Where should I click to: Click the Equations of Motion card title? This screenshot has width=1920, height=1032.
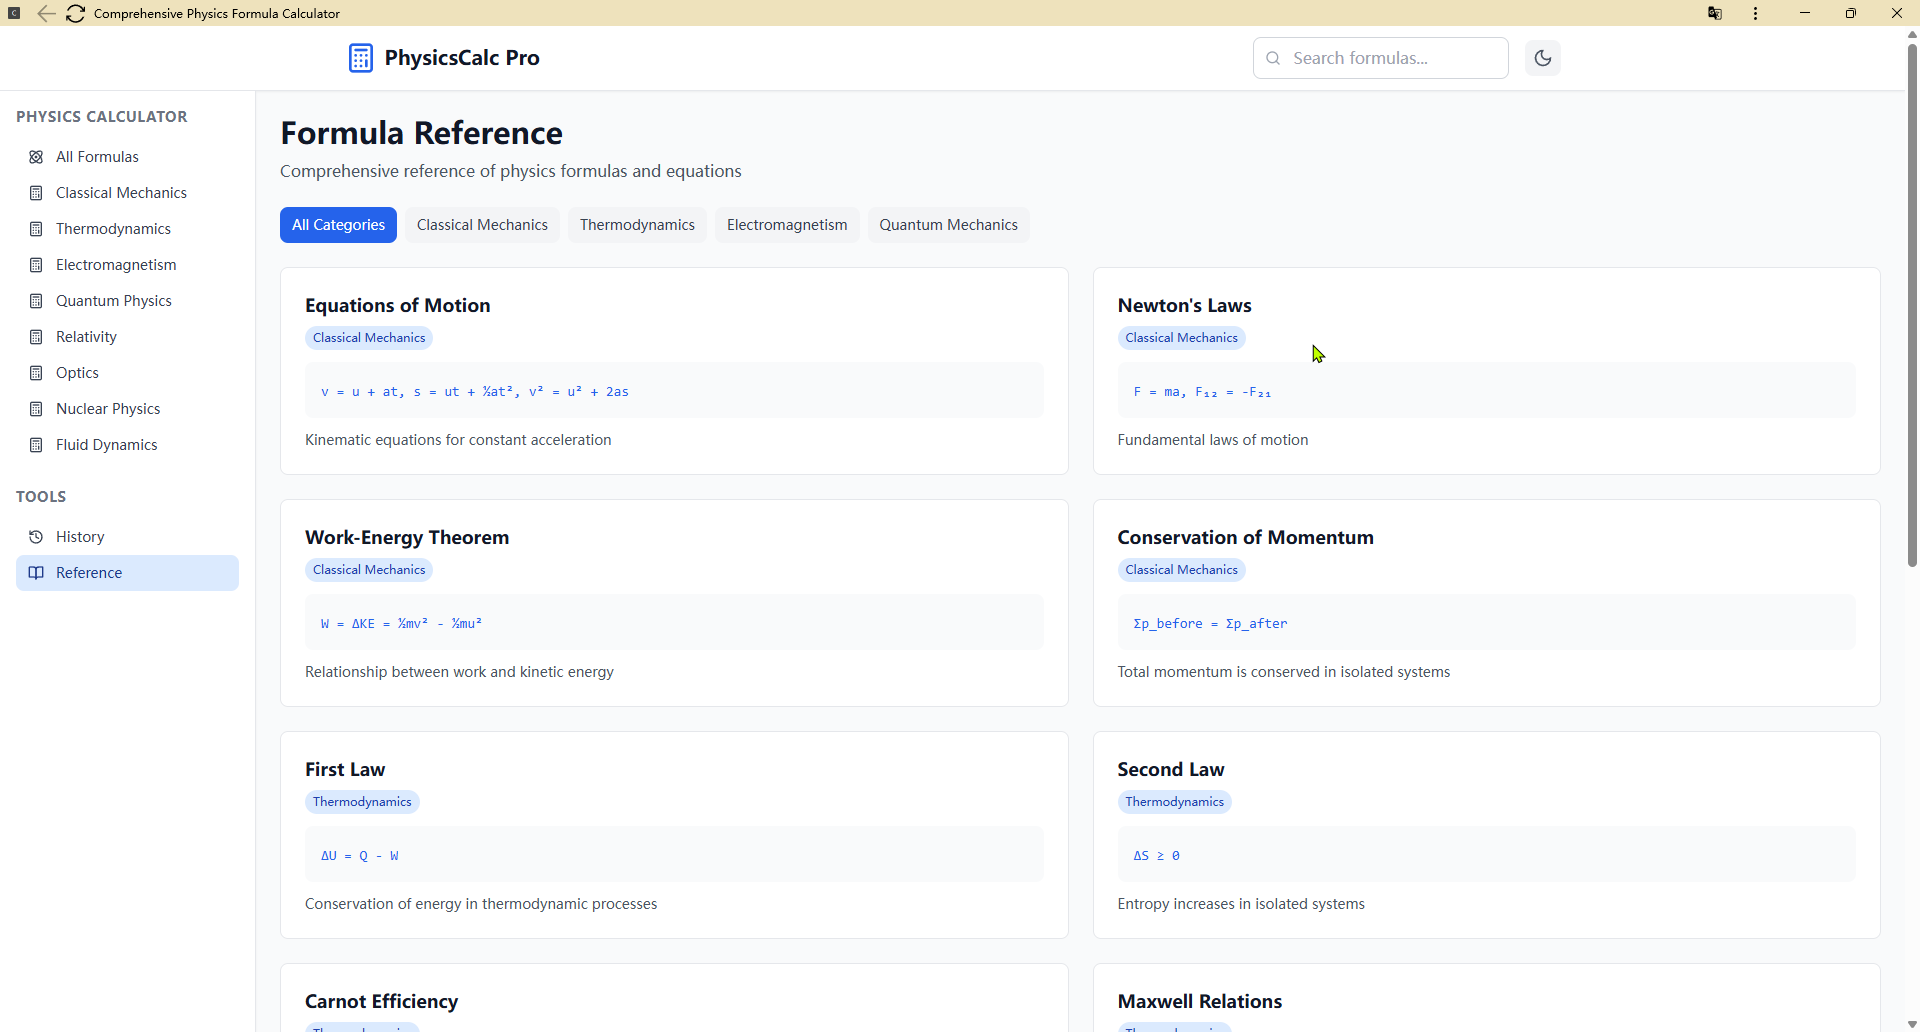click(x=397, y=305)
